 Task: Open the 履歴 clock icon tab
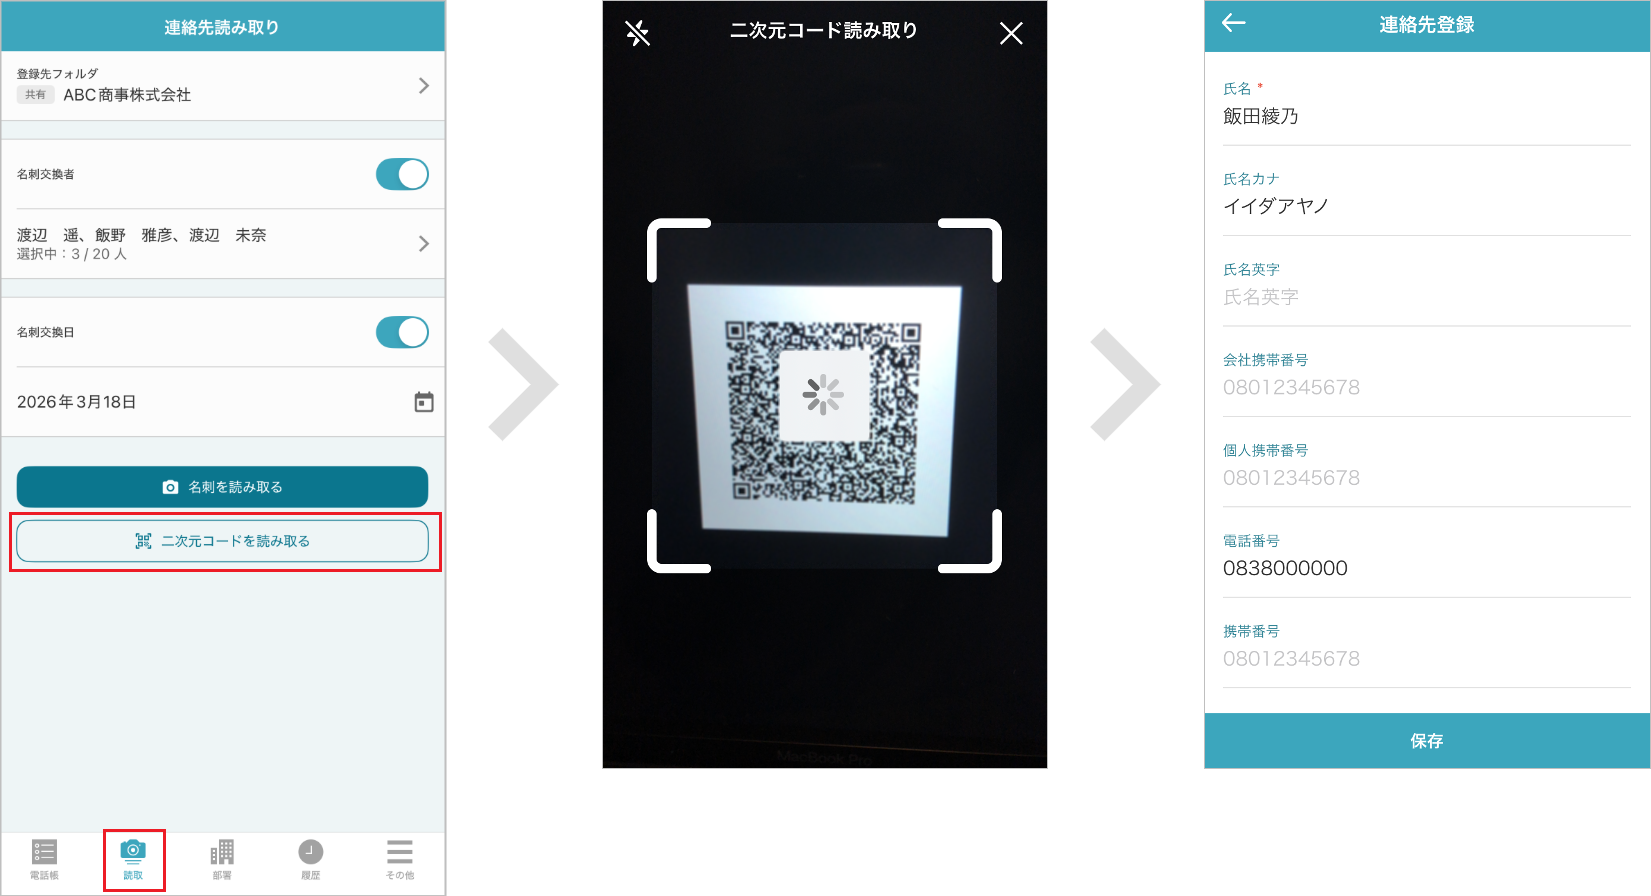pos(311,859)
